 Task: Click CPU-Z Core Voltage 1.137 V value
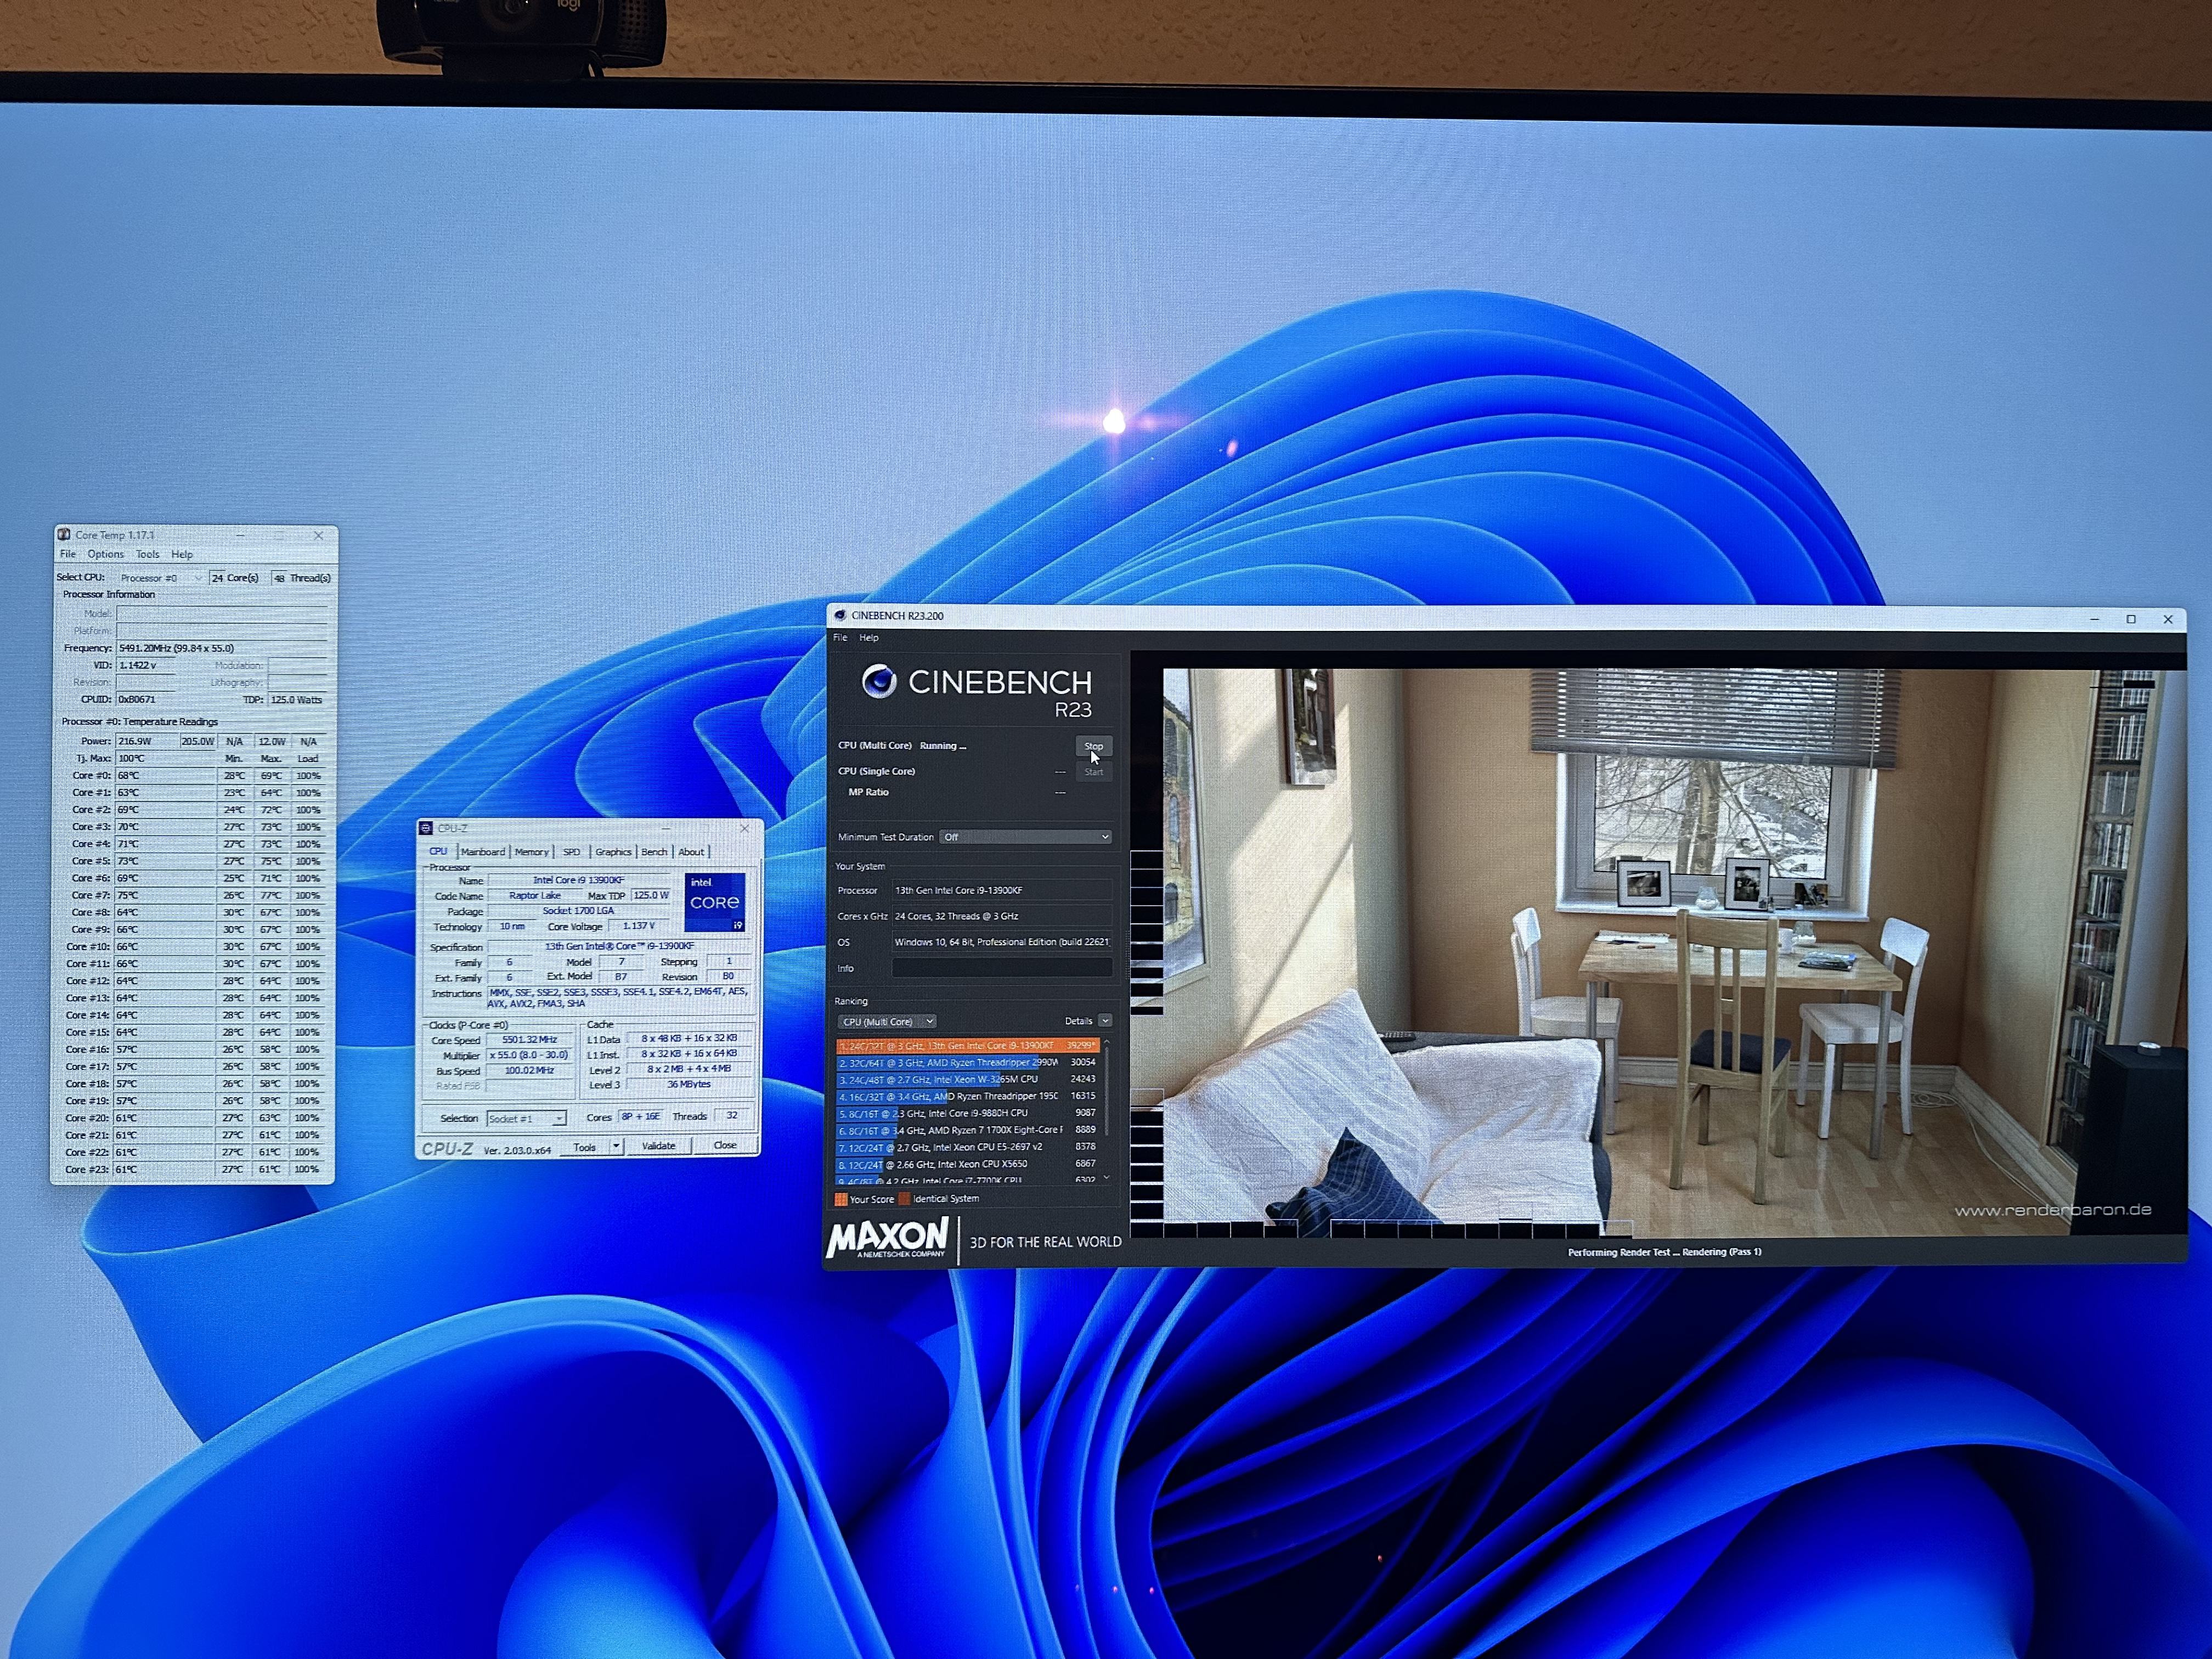coord(639,926)
